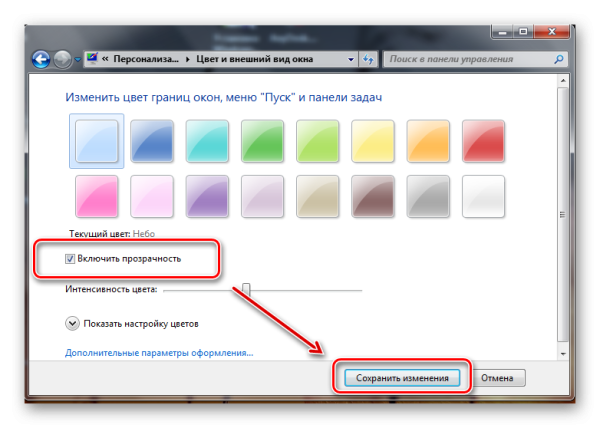Select the selected sky-blue color swatch

click(x=96, y=139)
